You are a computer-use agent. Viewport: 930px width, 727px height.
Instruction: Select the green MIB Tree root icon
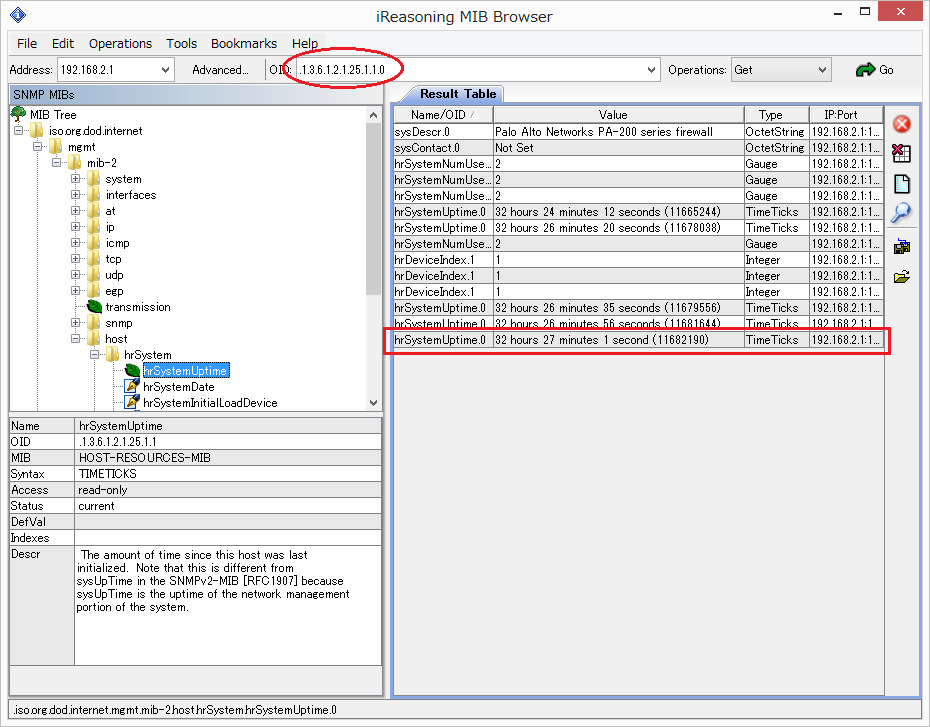[x=16, y=114]
